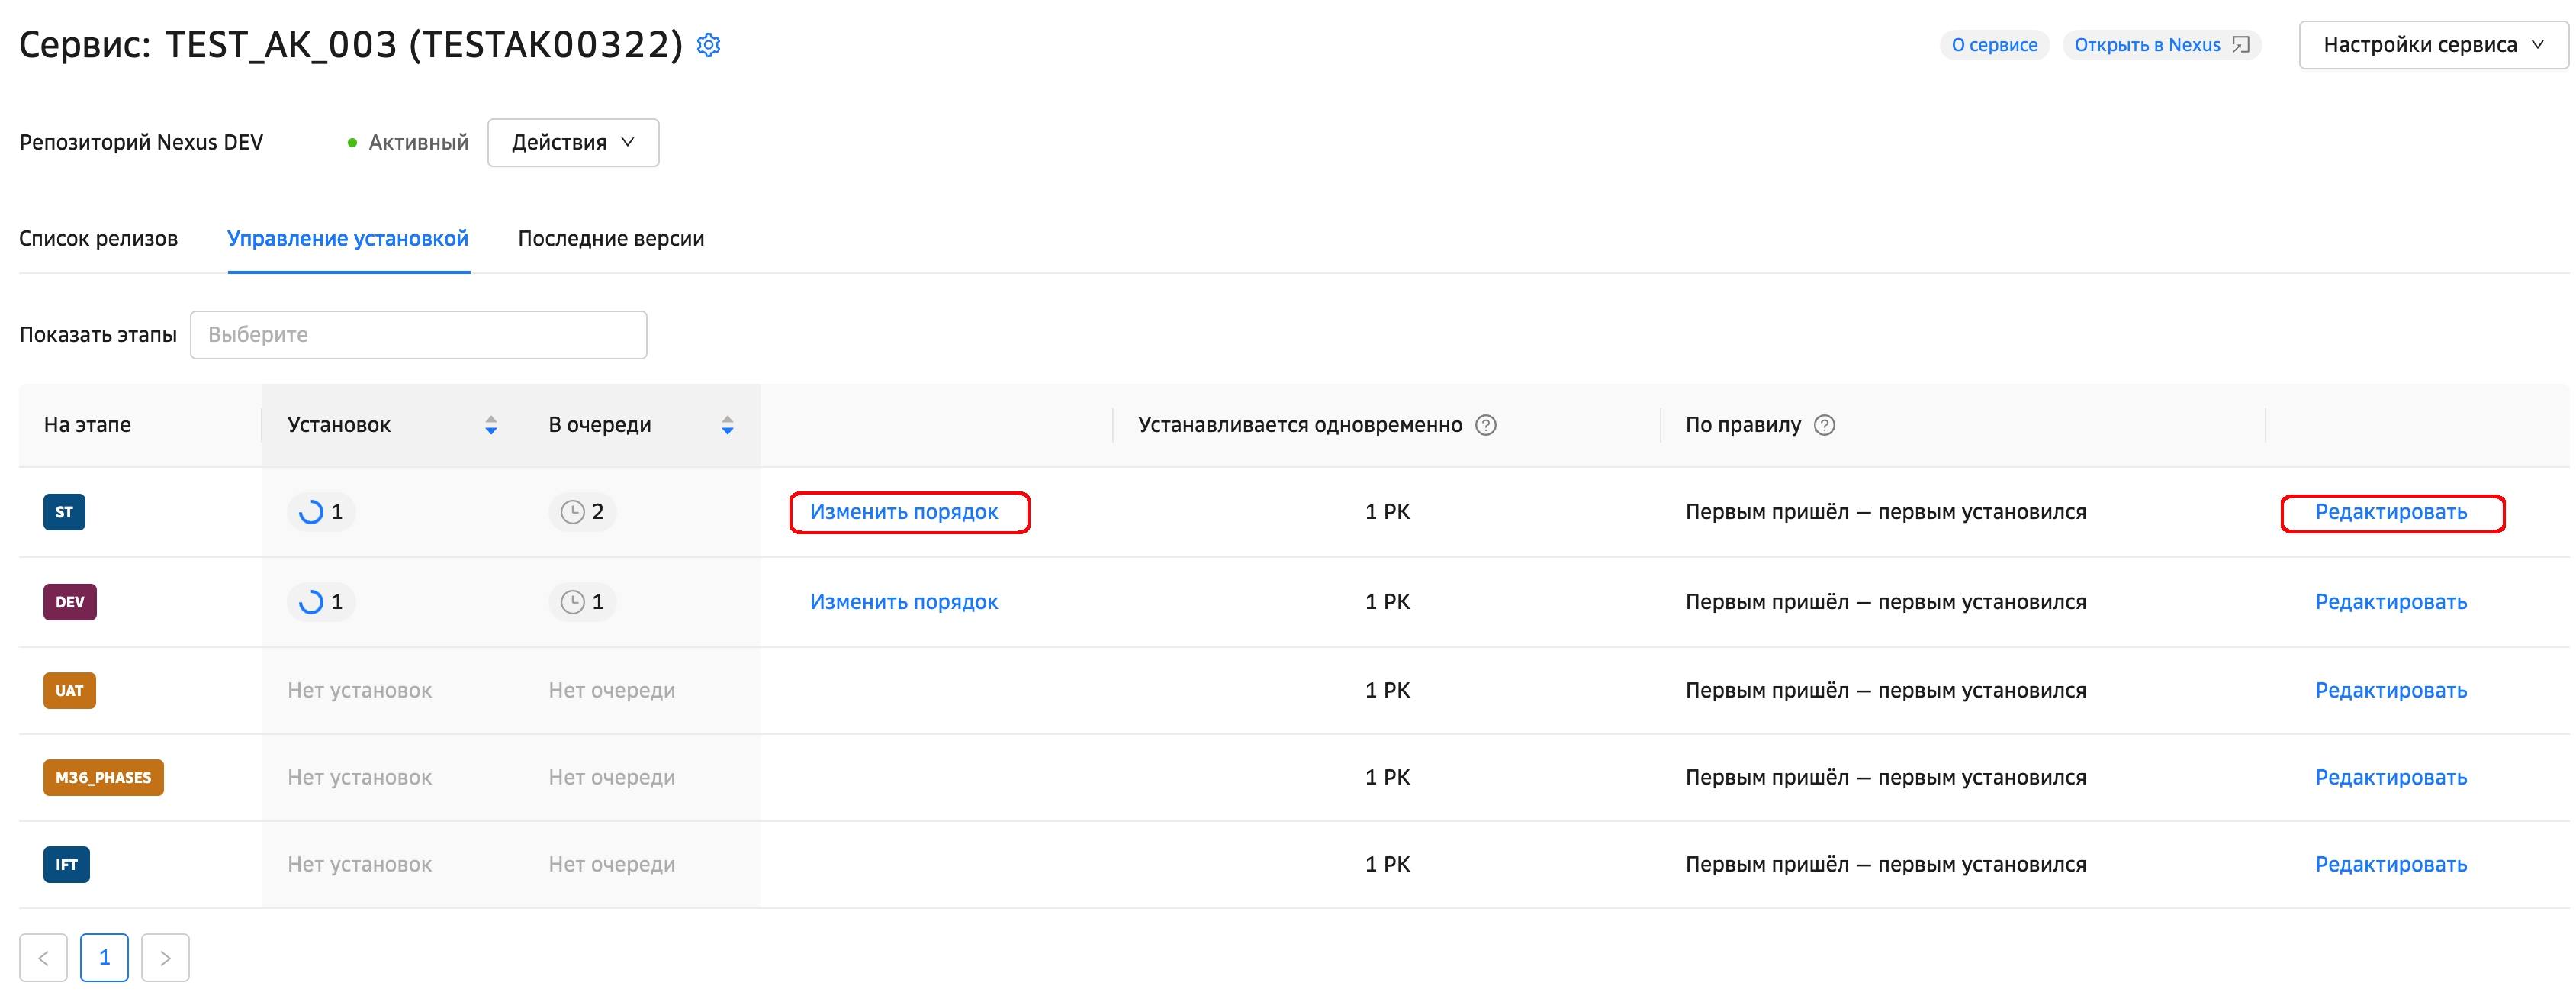
Task: Sort by В очереди column arrows
Action: pos(727,425)
